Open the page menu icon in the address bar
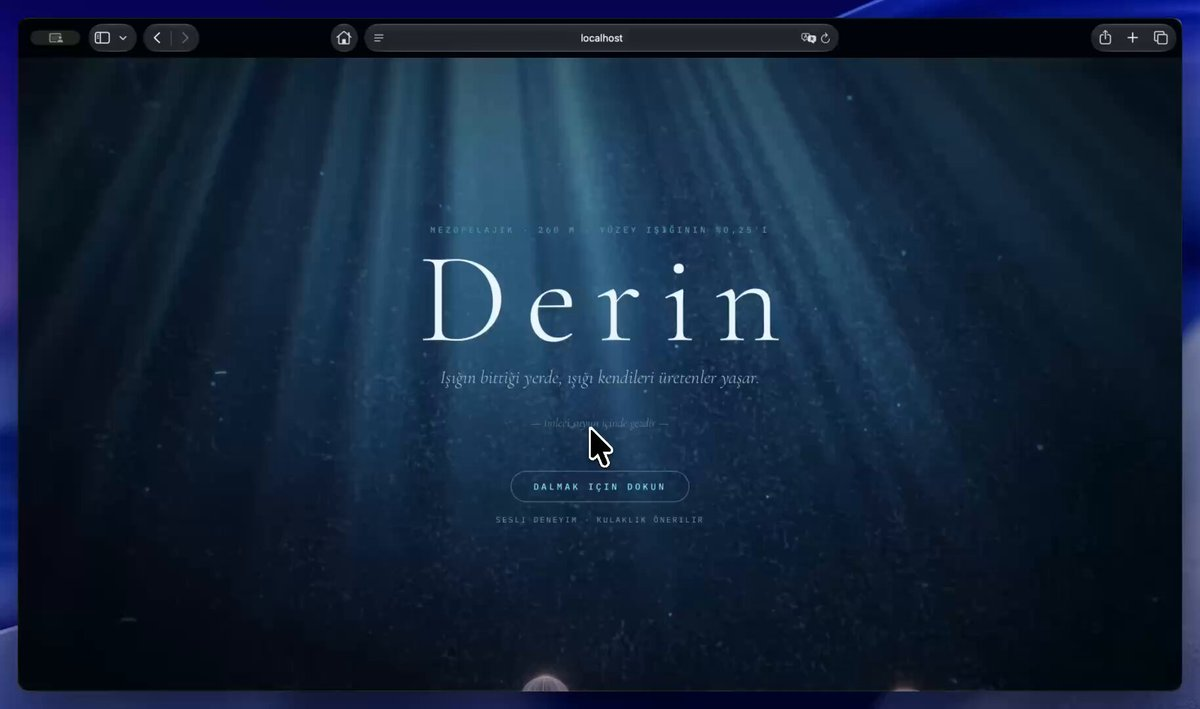The image size is (1200, 709). (379, 38)
